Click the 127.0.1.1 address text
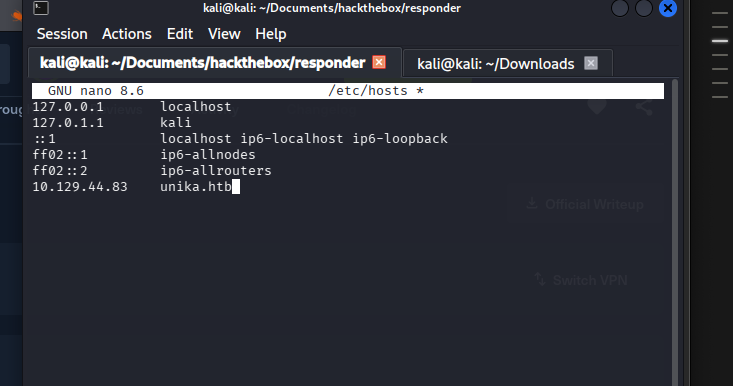The image size is (733, 386). point(68,123)
